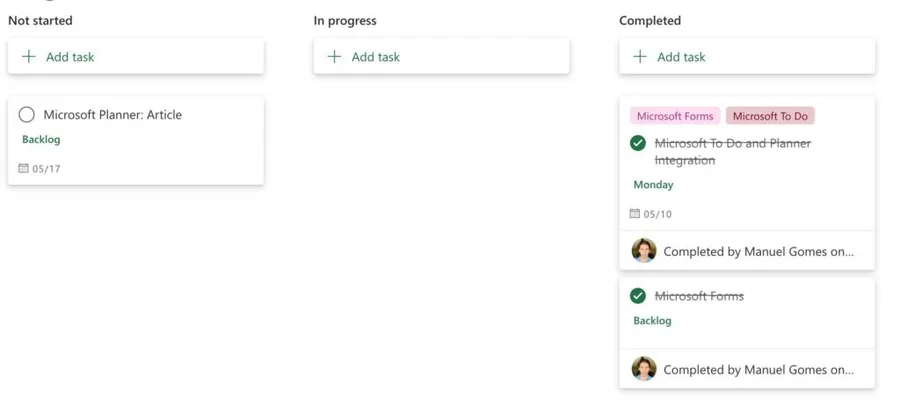Uncheck the completed Microsoft Forms task
The image size is (900, 405).
[638, 296]
